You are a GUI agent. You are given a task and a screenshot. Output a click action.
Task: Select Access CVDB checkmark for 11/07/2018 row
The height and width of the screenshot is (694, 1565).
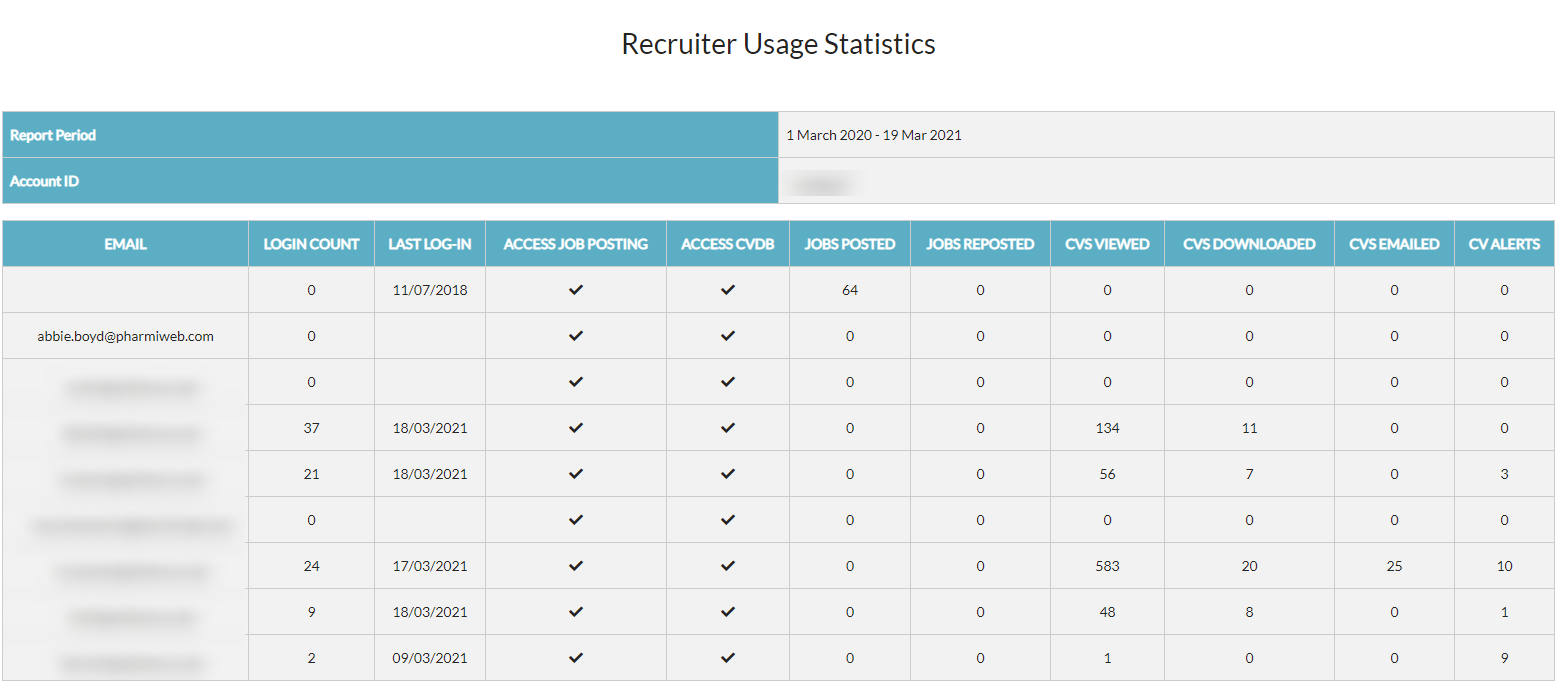pyautogui.click(x=728, y=290)
